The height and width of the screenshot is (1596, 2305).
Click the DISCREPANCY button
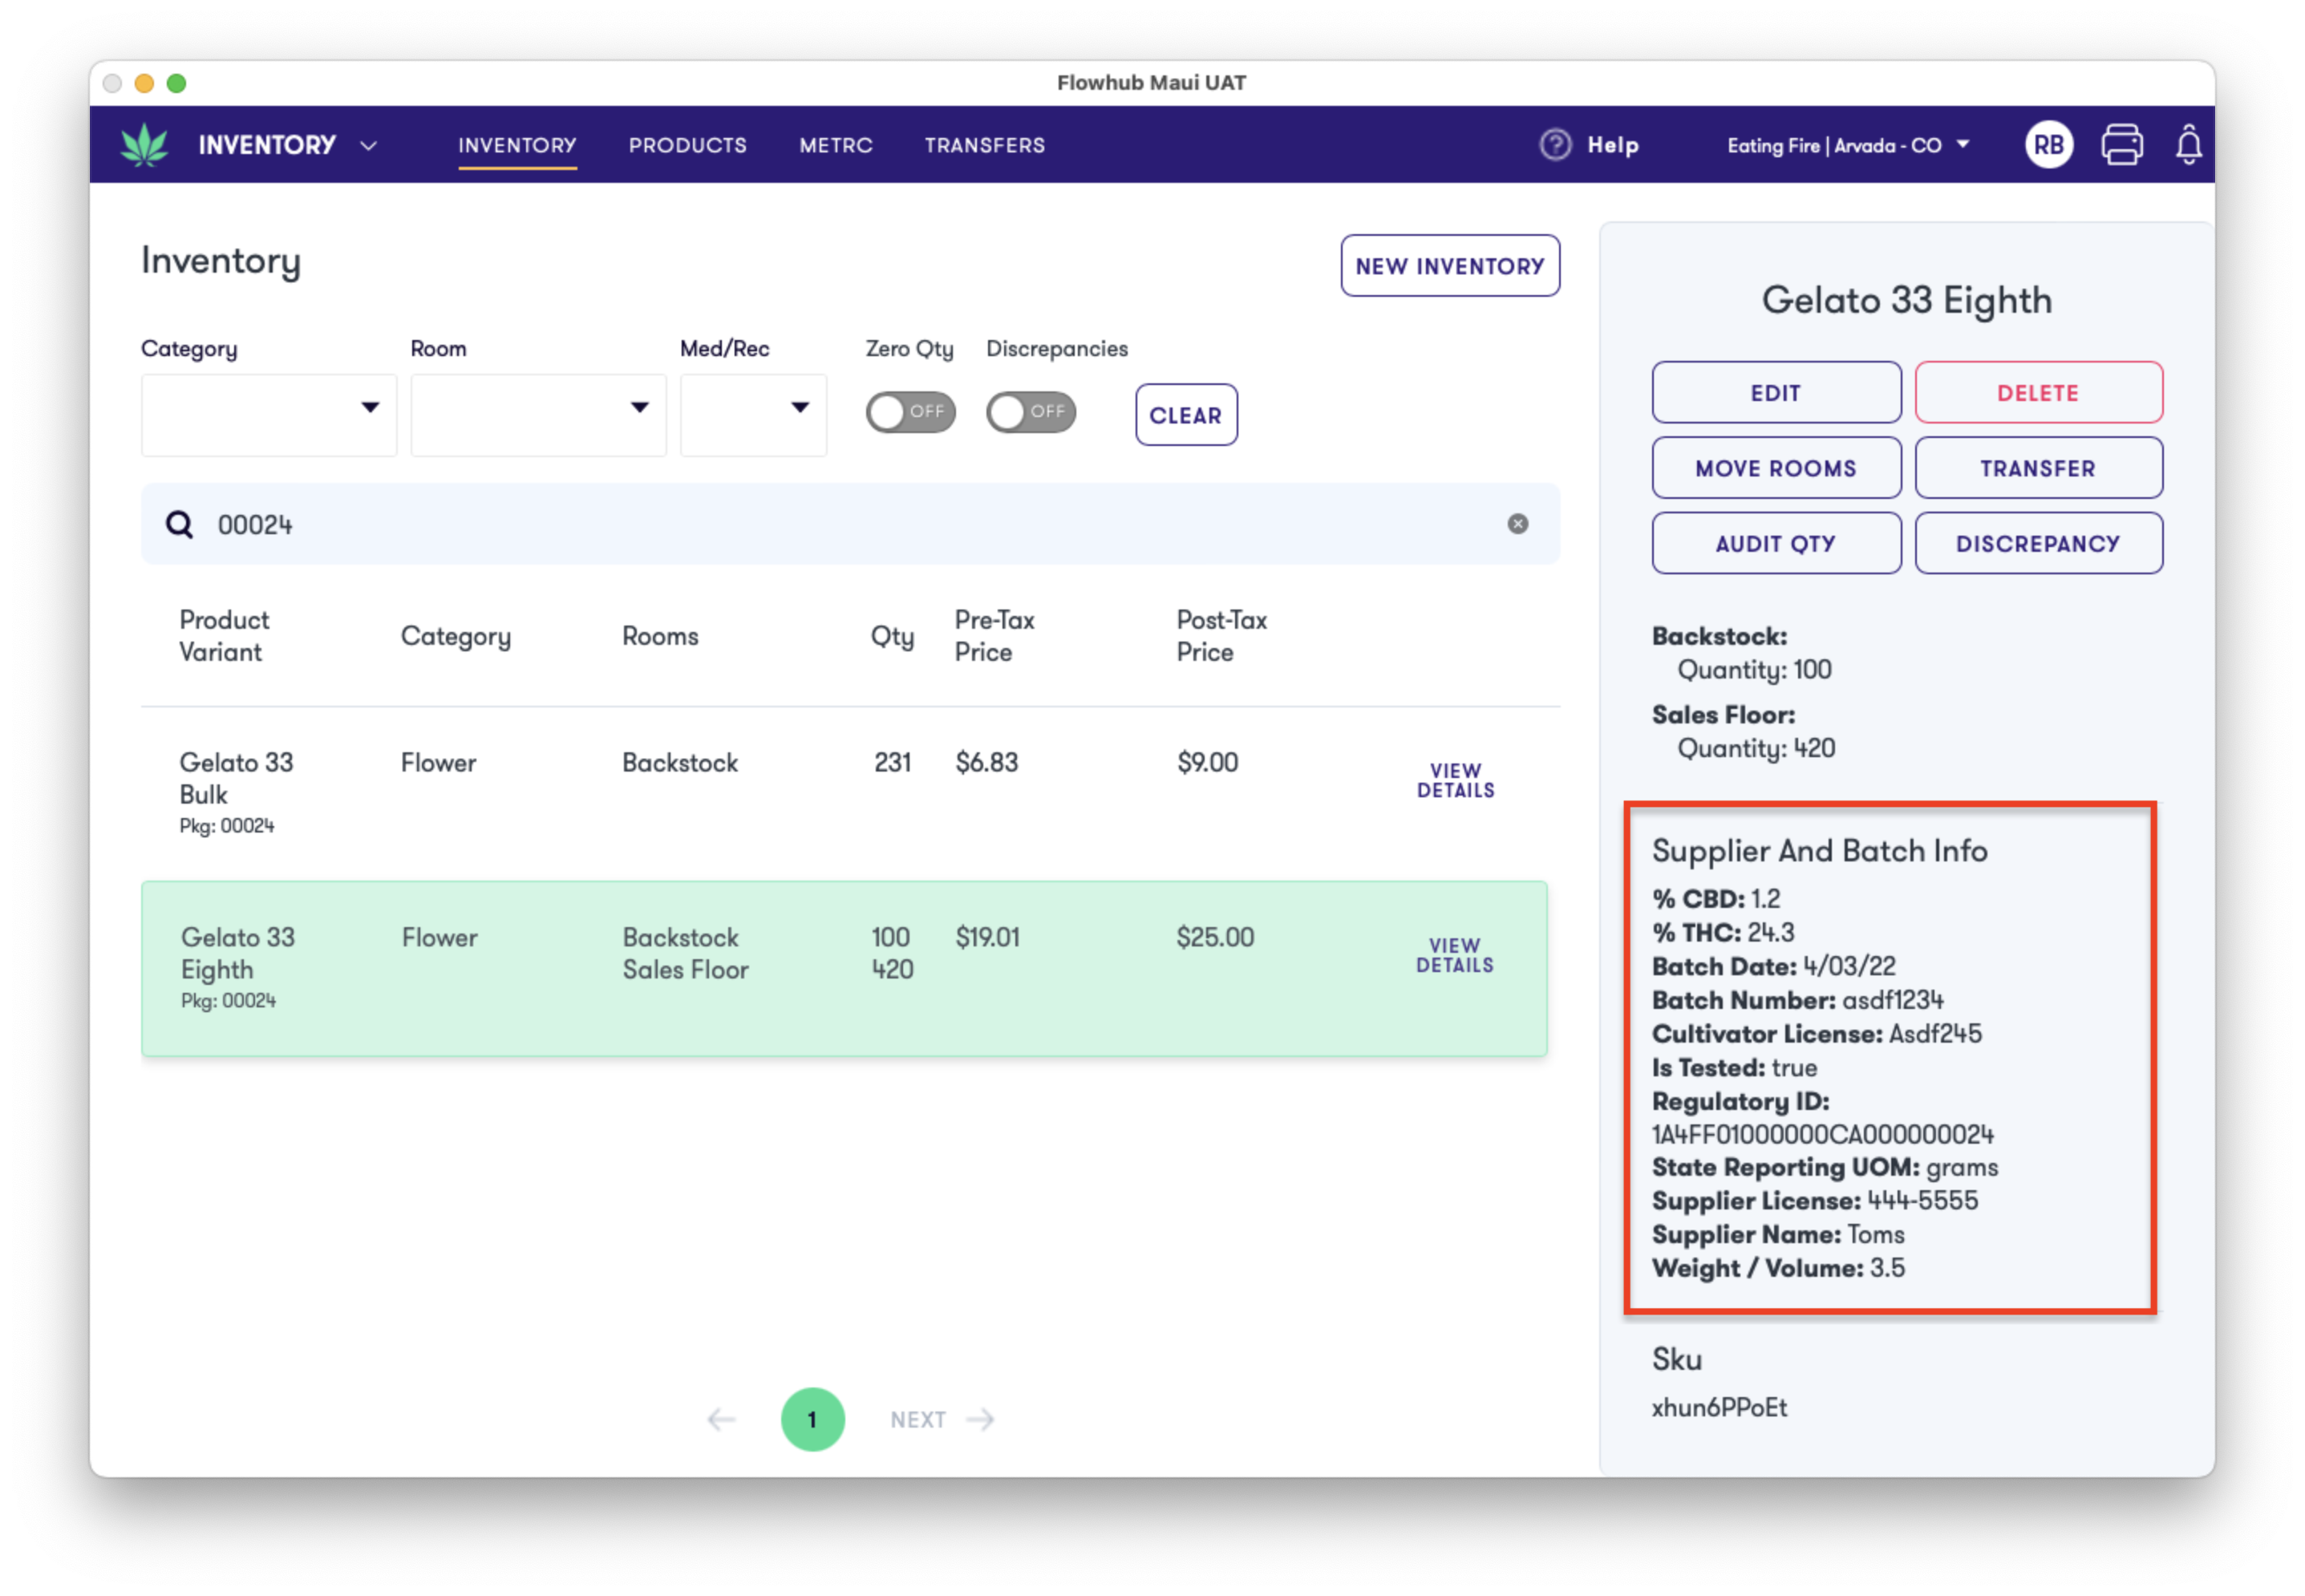click(2038, 543)
